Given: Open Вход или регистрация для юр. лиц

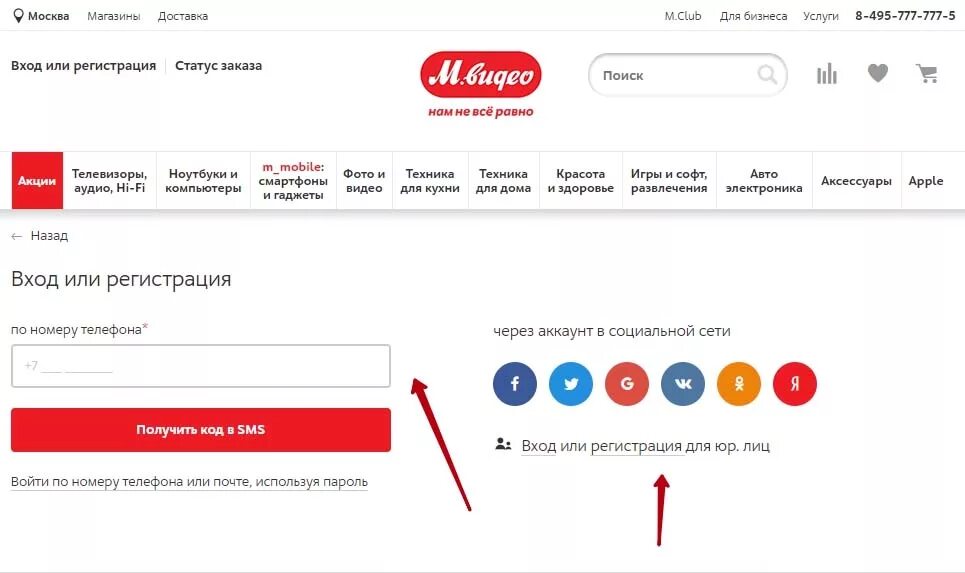Looking at the screenshot, I should coord(645,446).
